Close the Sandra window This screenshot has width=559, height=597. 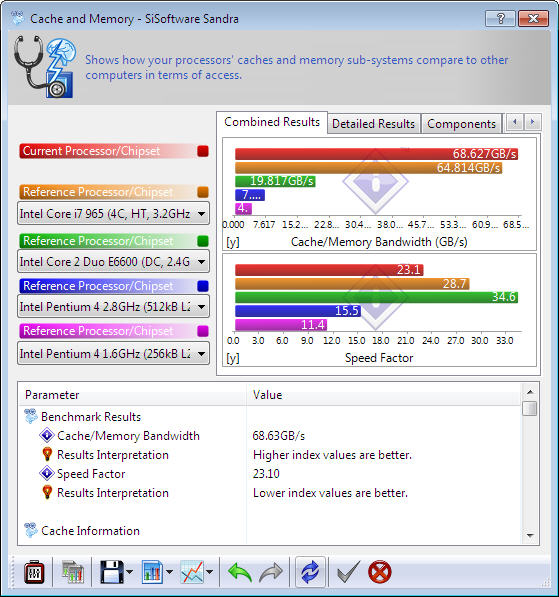533,18
